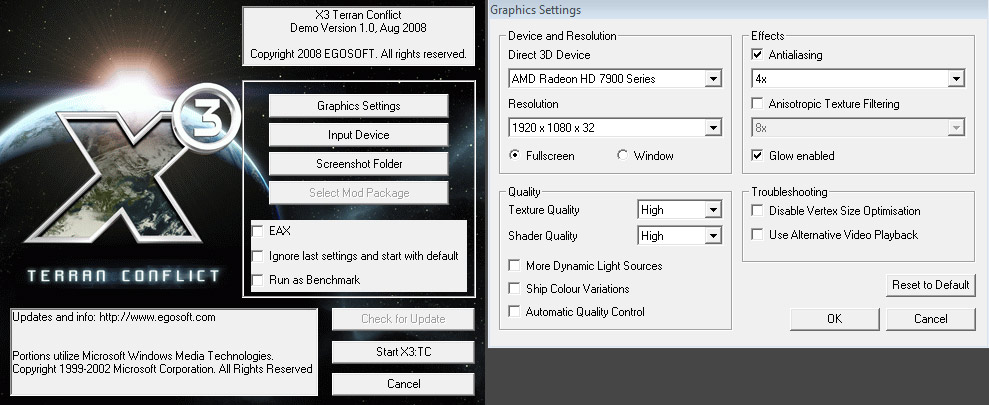The height and width of the screenshot is (405, 989).
Task: Toggle the Glow enabled checkbox
Action: 758,155
